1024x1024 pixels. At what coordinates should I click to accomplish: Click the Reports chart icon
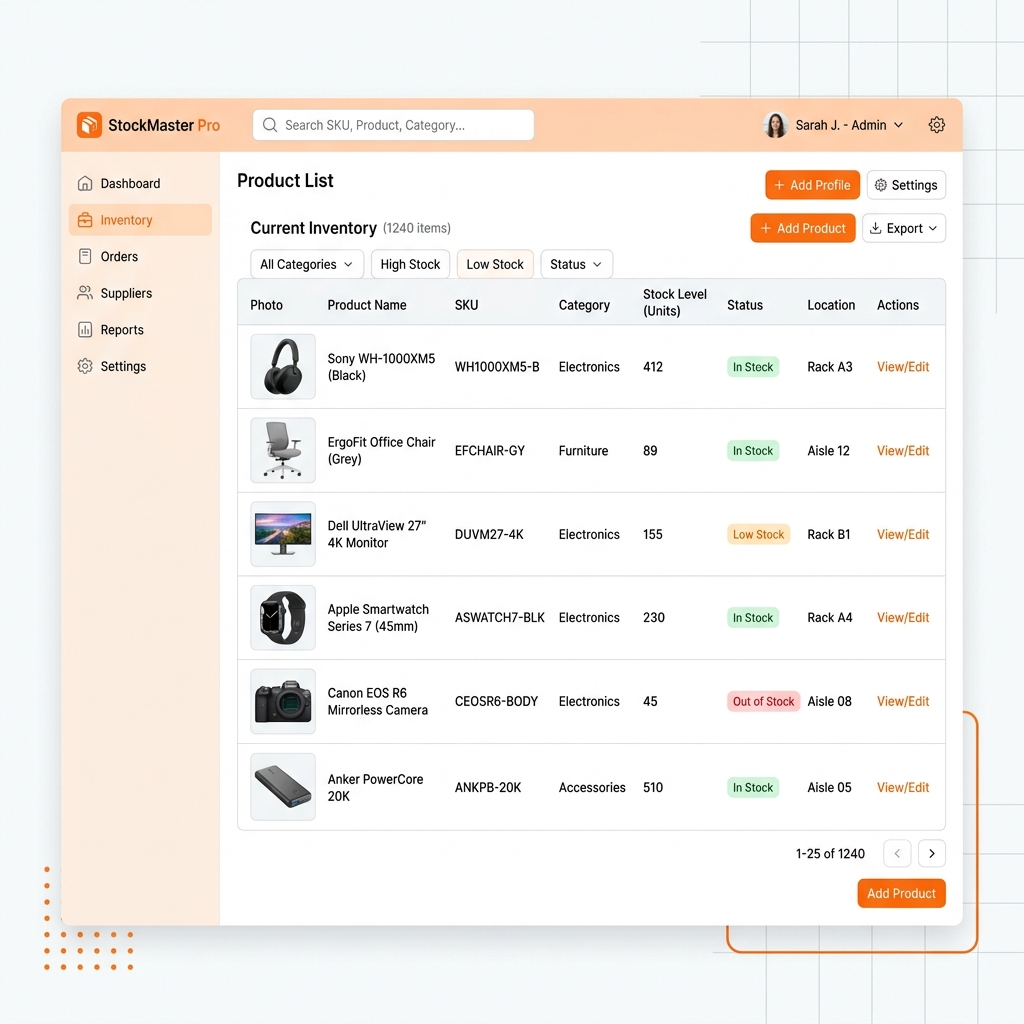tap(85, 330)
